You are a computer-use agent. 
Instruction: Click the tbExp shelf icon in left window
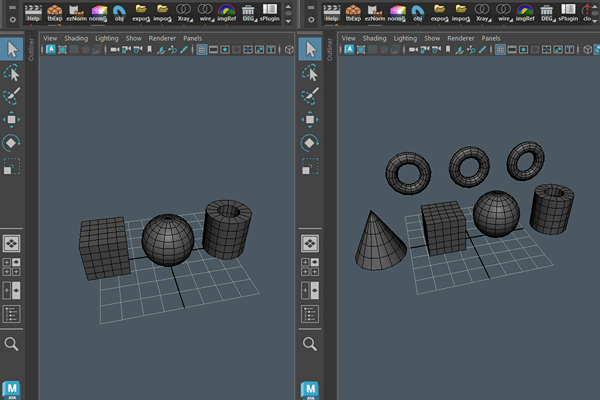tap(55, 12)
